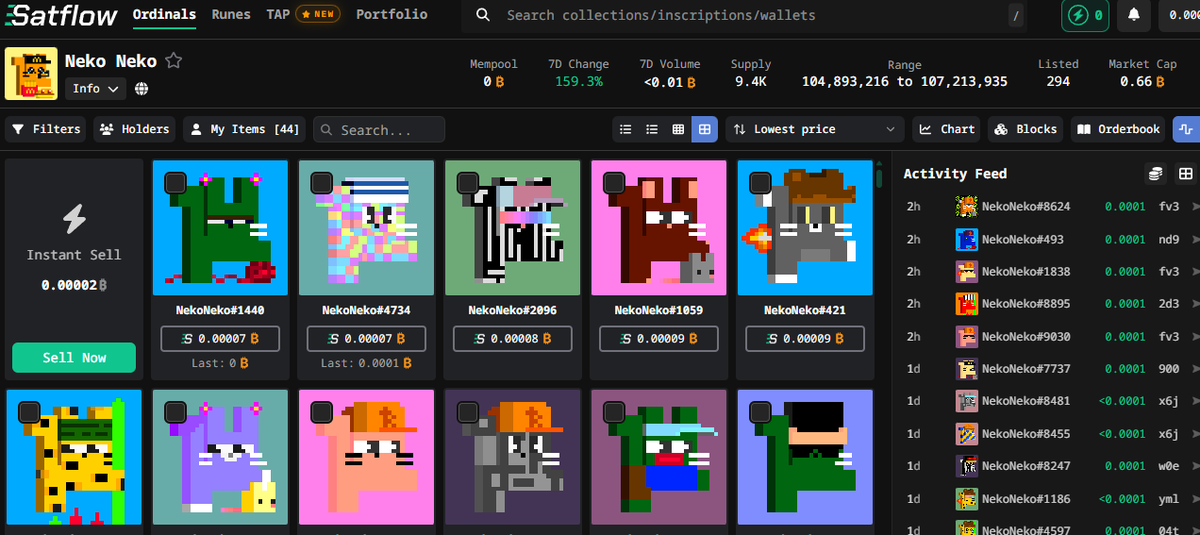This screenshot has height=535, width=1200.
Task: Select checkbox on NekoNeko#1059 card
Action: point(613,182)
